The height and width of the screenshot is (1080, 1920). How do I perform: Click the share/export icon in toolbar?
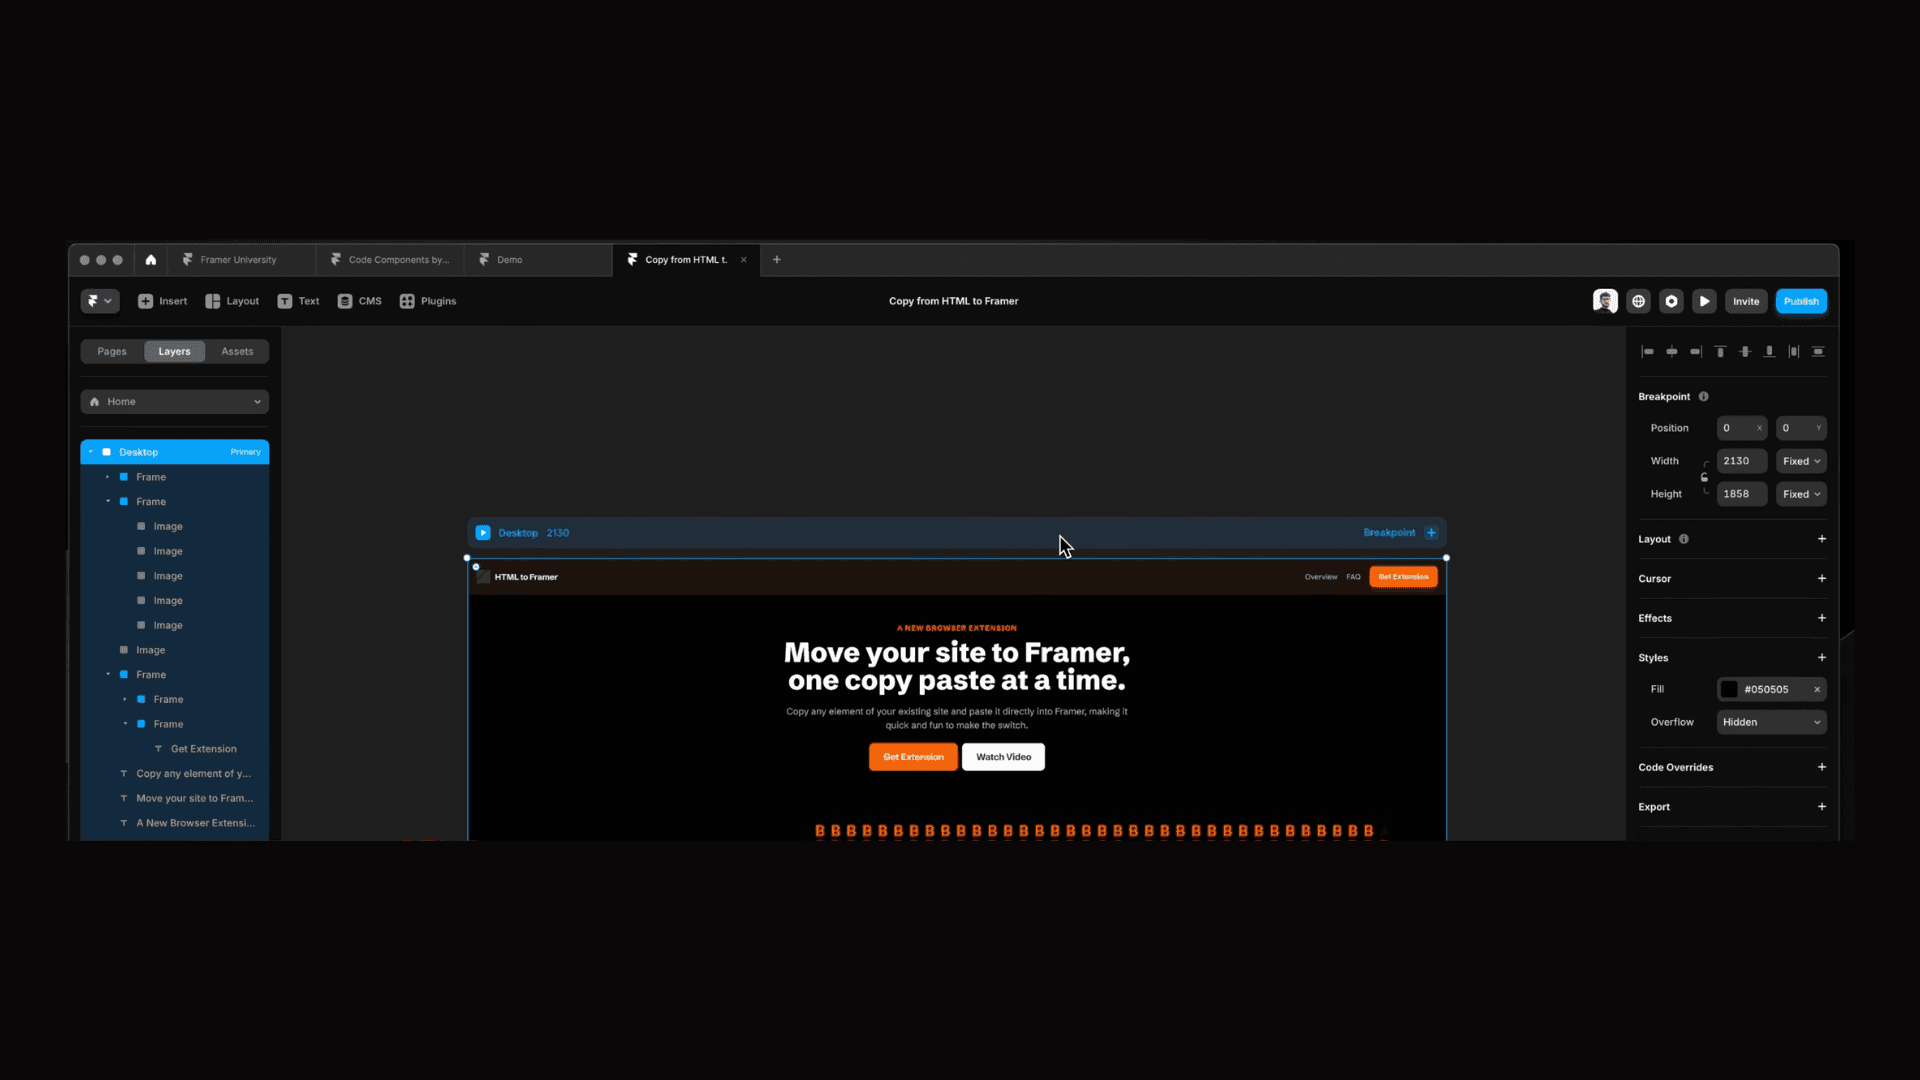(1639, 301)
